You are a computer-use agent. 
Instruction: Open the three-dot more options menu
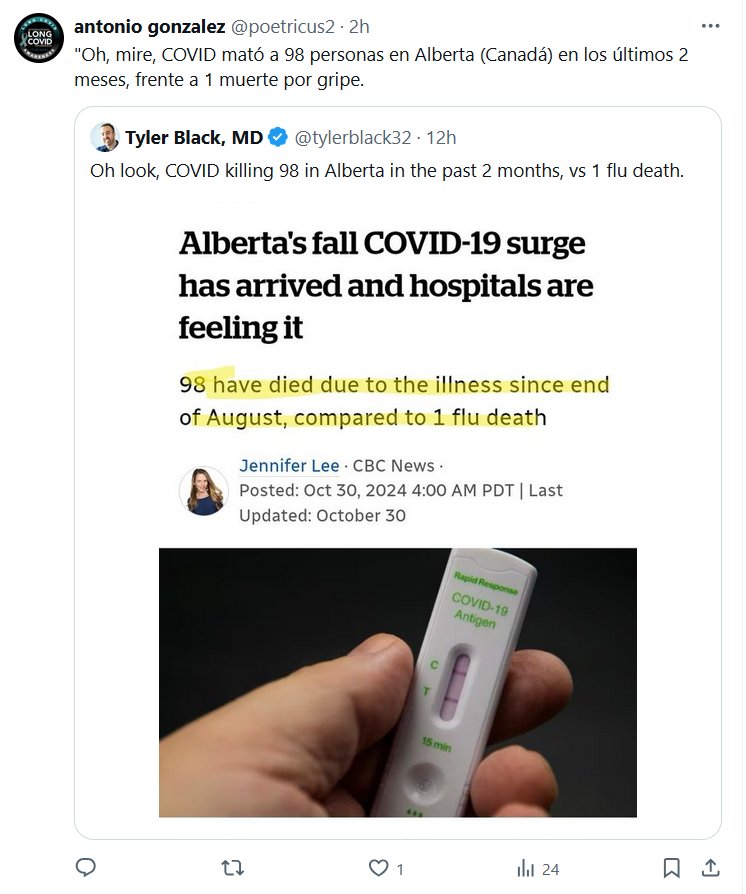pos(710,27)
